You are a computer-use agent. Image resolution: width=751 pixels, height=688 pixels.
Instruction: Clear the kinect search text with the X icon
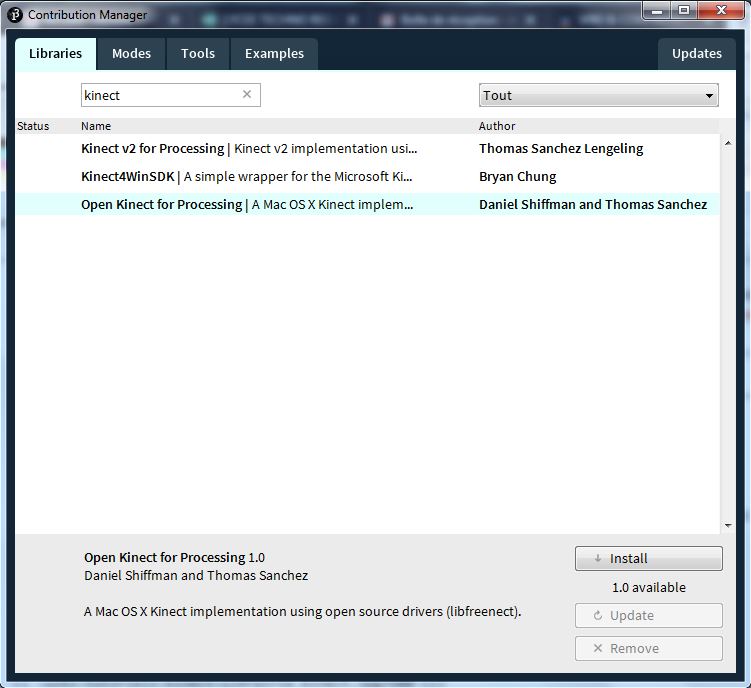click(247, 95)
